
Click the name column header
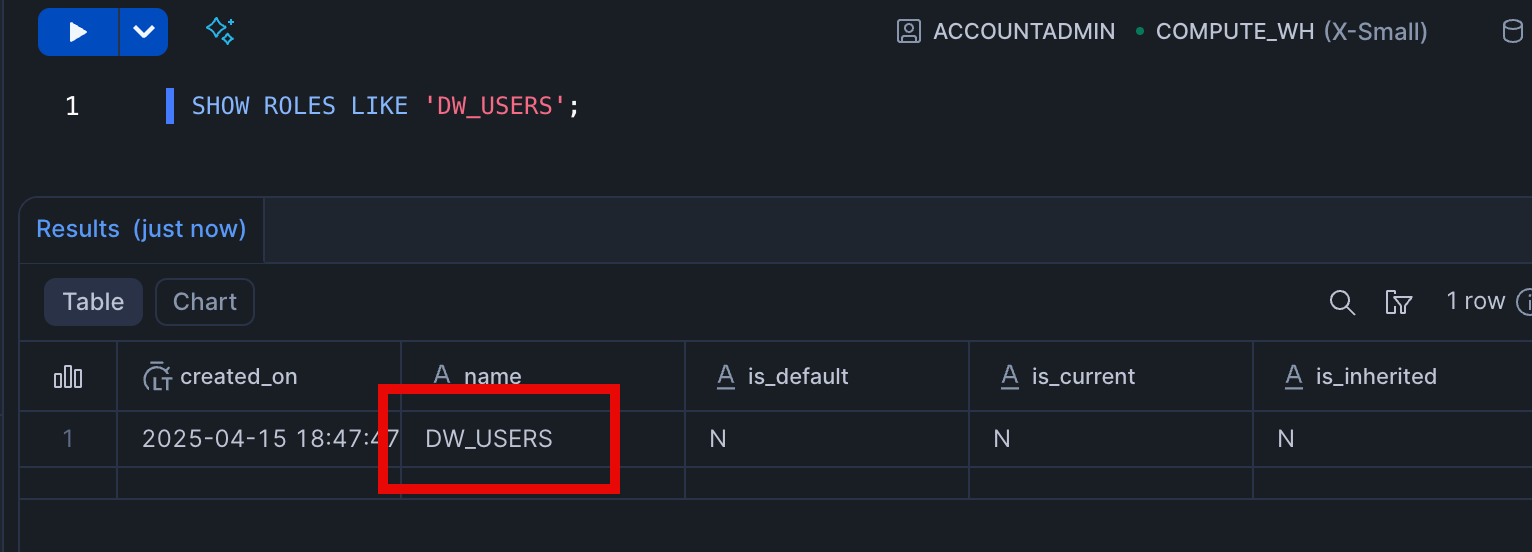[x=492, y=377]
